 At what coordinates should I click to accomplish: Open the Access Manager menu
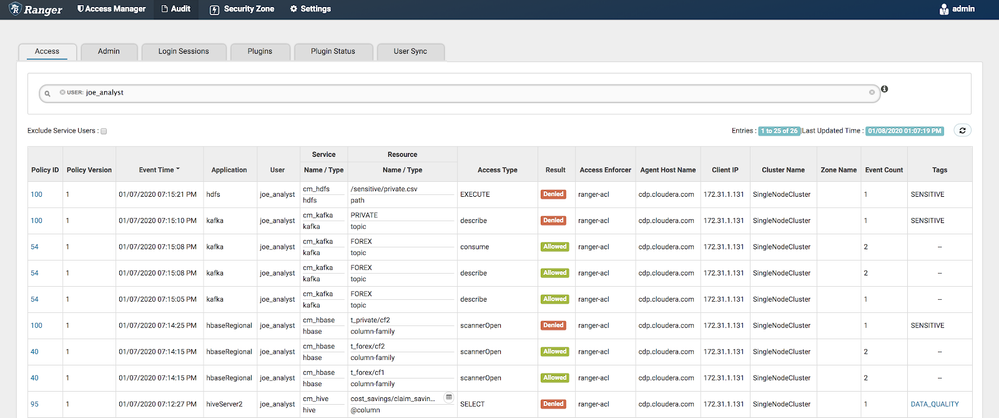click(111, 9)
